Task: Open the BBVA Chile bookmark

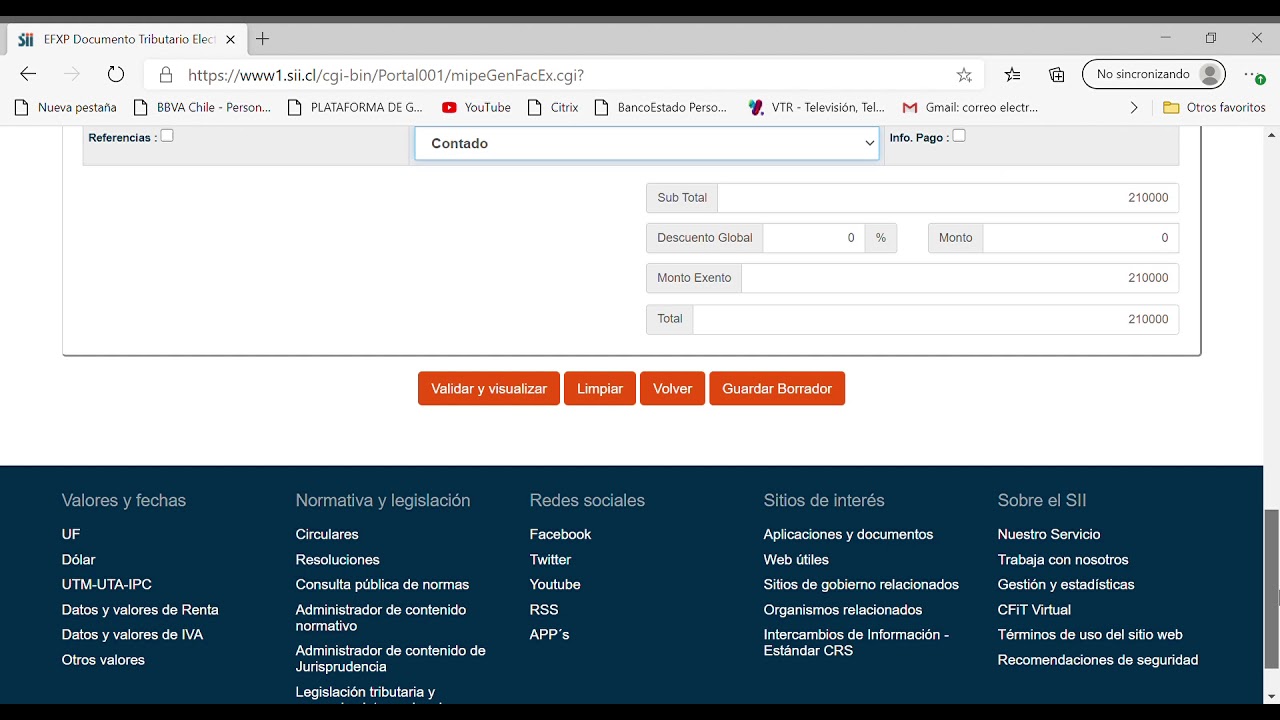Action: click(x=202, y=108)
